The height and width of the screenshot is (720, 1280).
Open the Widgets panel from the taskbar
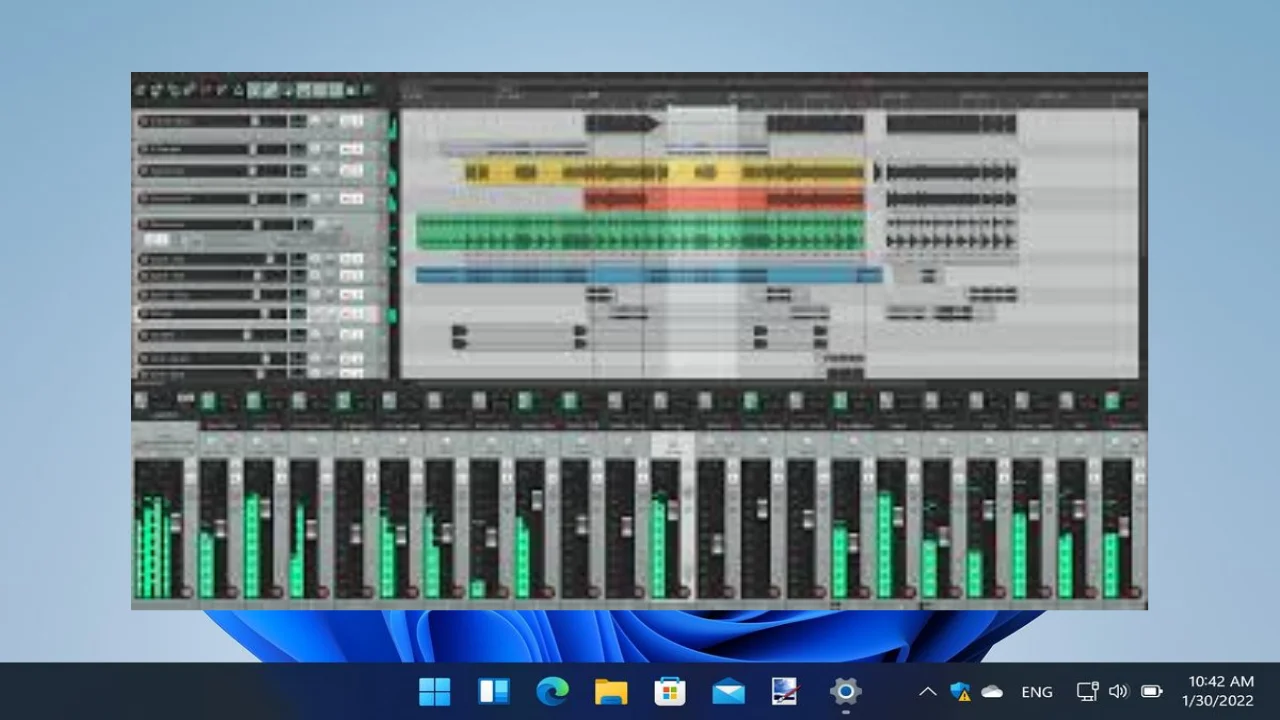pyautogui.click(x=494, y=691)
